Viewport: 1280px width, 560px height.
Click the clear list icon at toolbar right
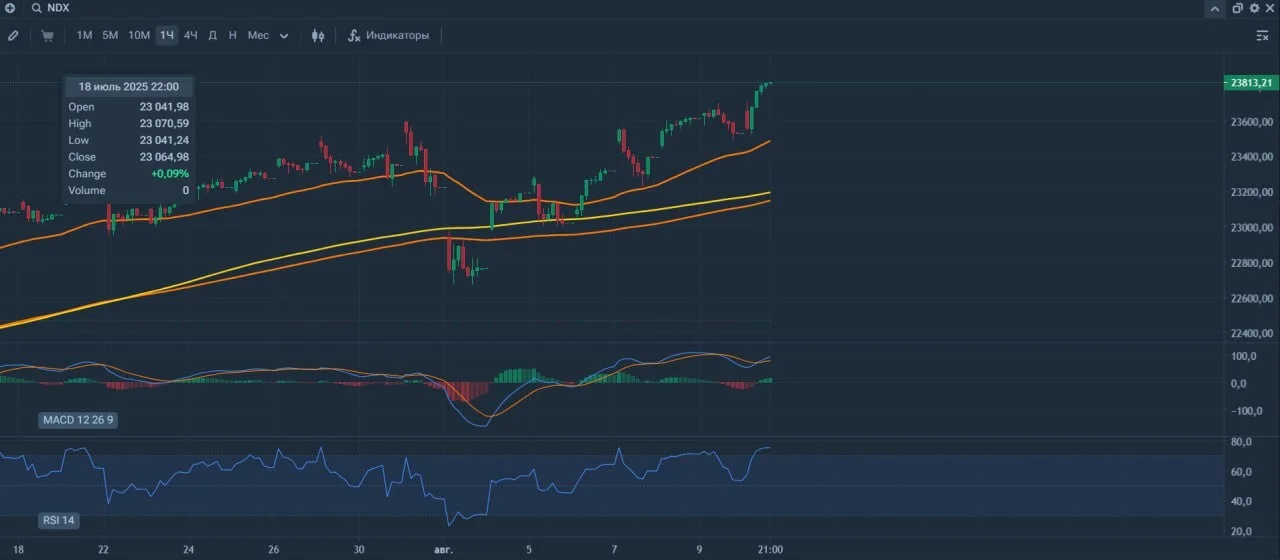(x=1262, y=35)
